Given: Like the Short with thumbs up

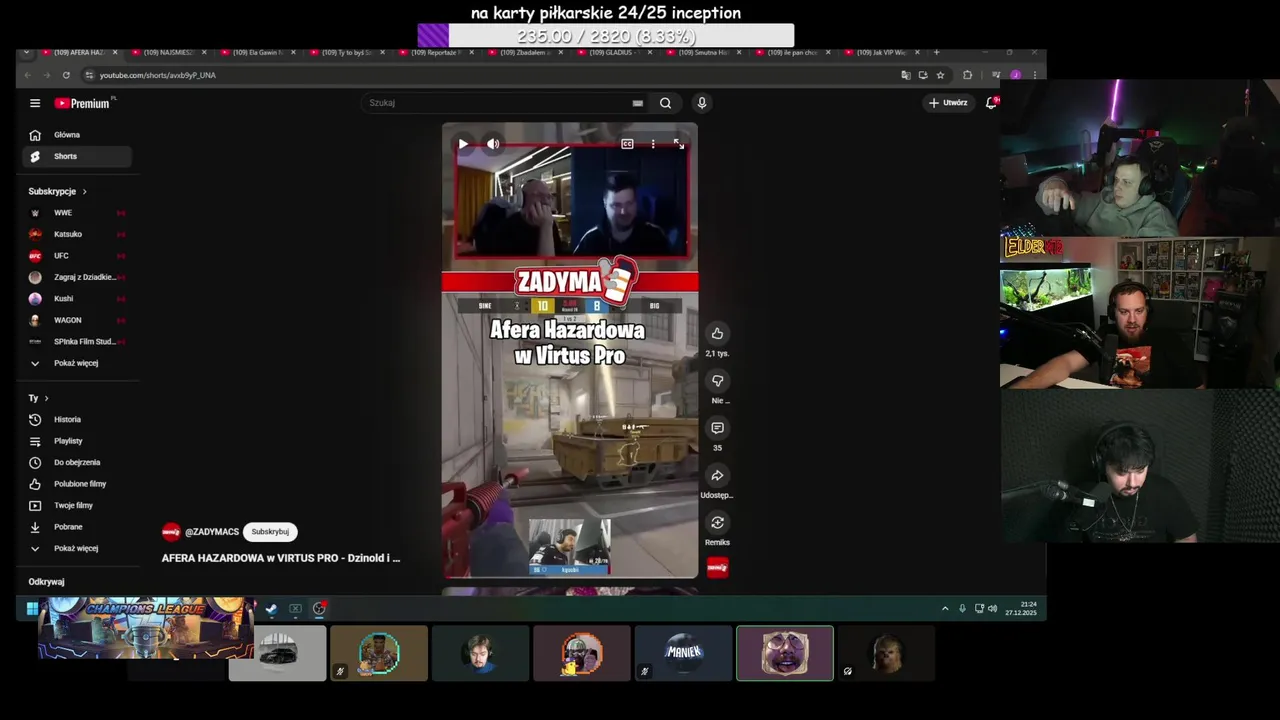Looking at the screenshot, I should [x=717, y=333].
